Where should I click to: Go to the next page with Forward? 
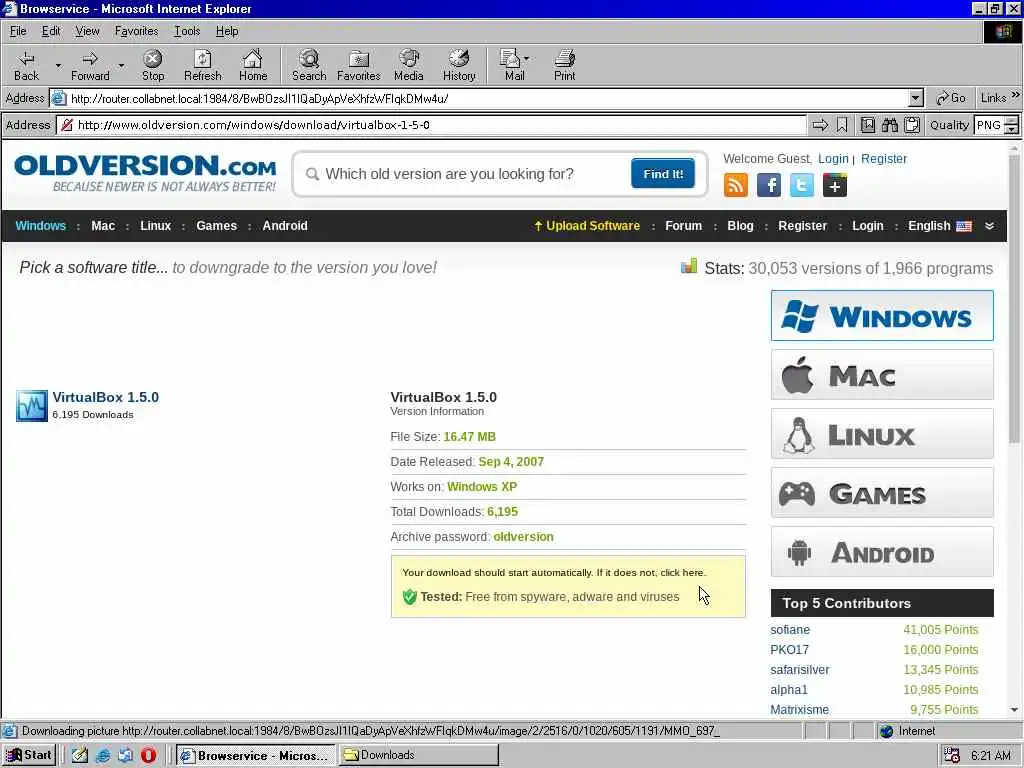(x=90, y=65)
